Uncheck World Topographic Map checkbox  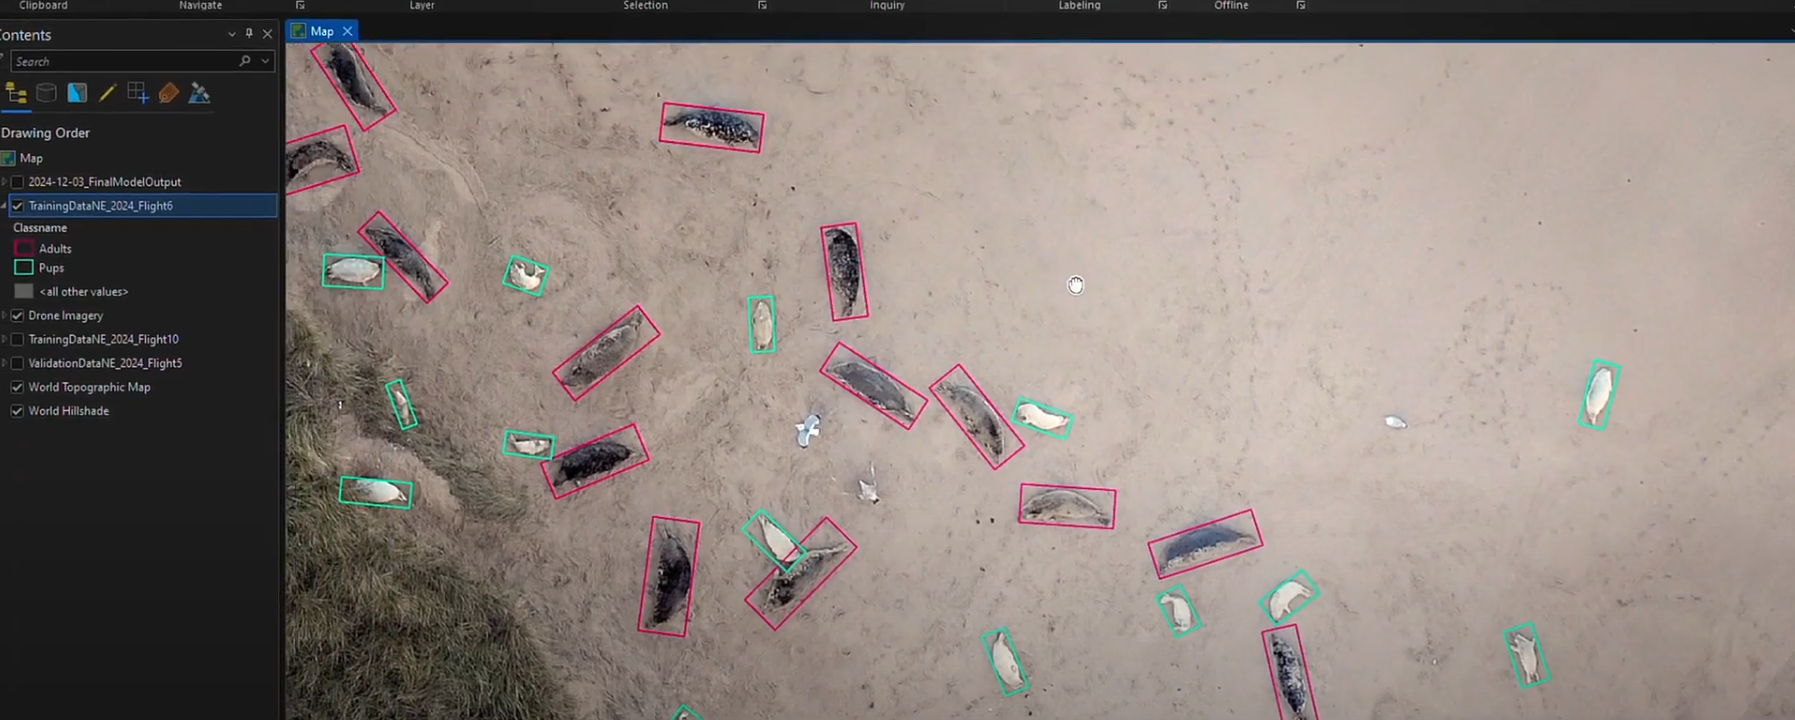pos(17,387)
